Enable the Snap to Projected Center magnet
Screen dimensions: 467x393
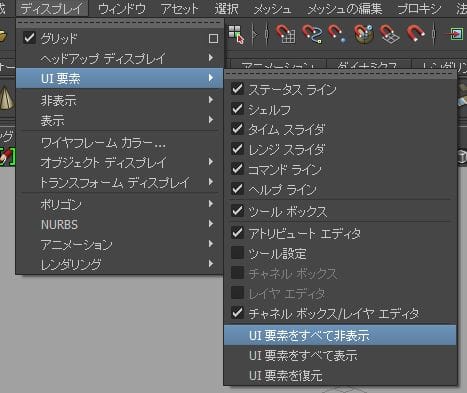tap(363, 34)
